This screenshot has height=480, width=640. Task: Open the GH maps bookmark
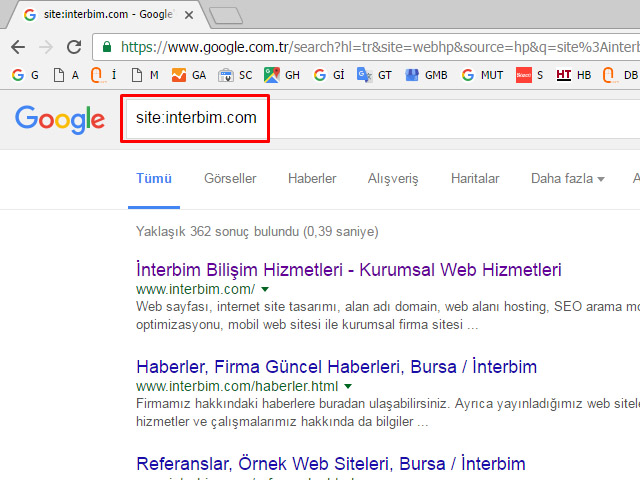pyautogui.click(x=282, y=75)
